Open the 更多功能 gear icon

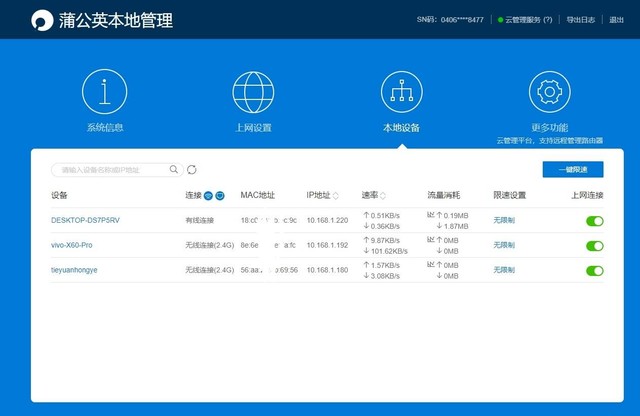[549, 92]
